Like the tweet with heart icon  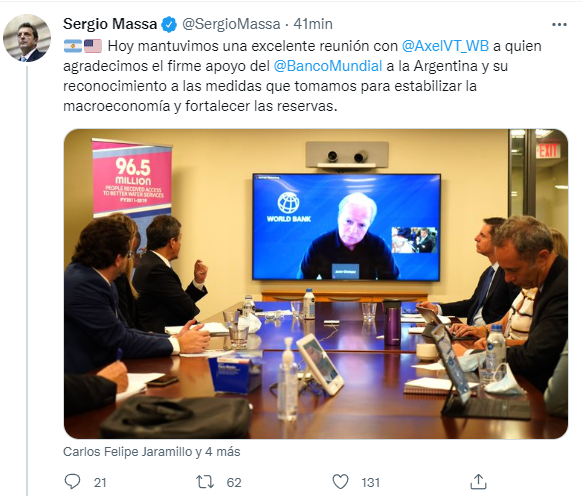coord(340,482)
